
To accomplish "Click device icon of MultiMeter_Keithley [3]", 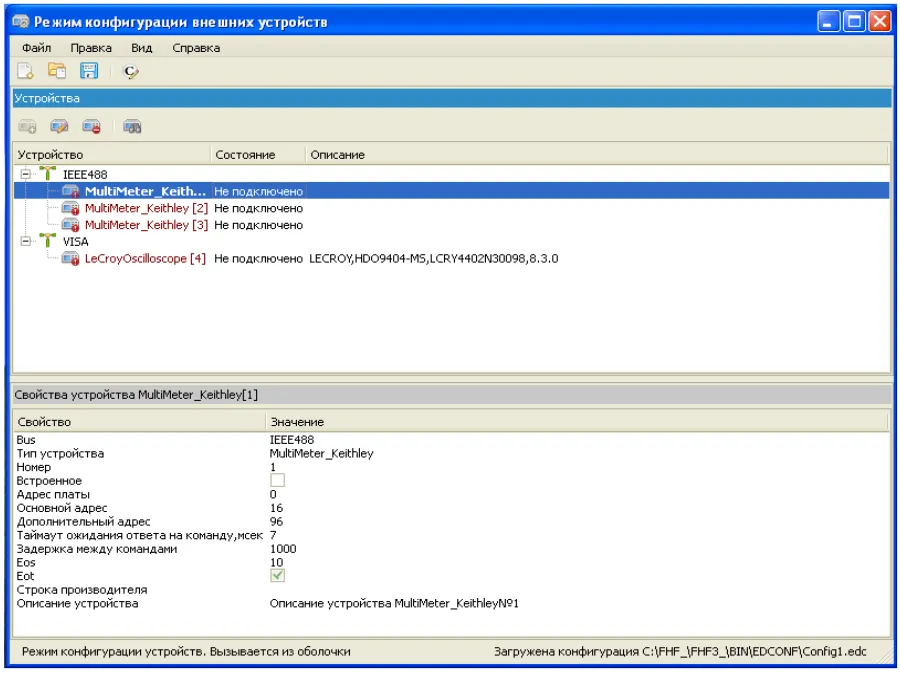I will click(x=71, y=225).
